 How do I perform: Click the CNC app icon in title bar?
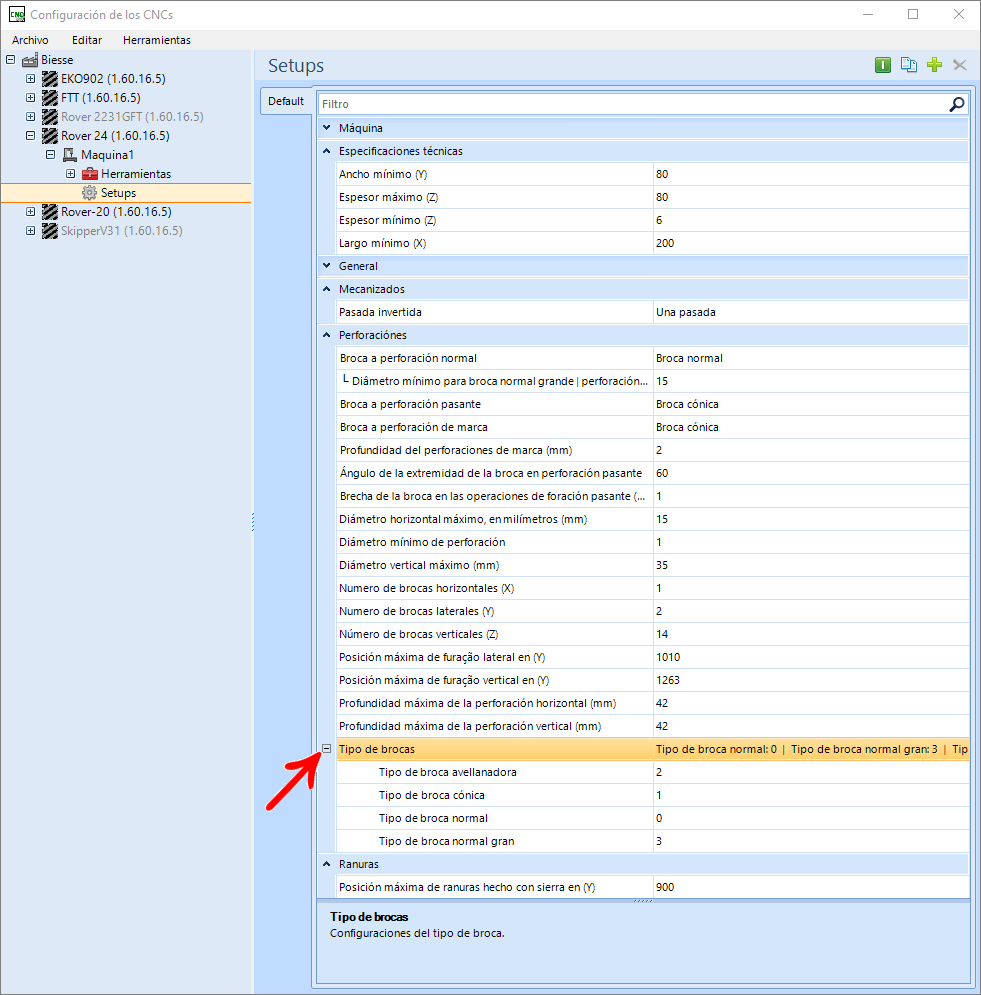(x=17, y=14)
